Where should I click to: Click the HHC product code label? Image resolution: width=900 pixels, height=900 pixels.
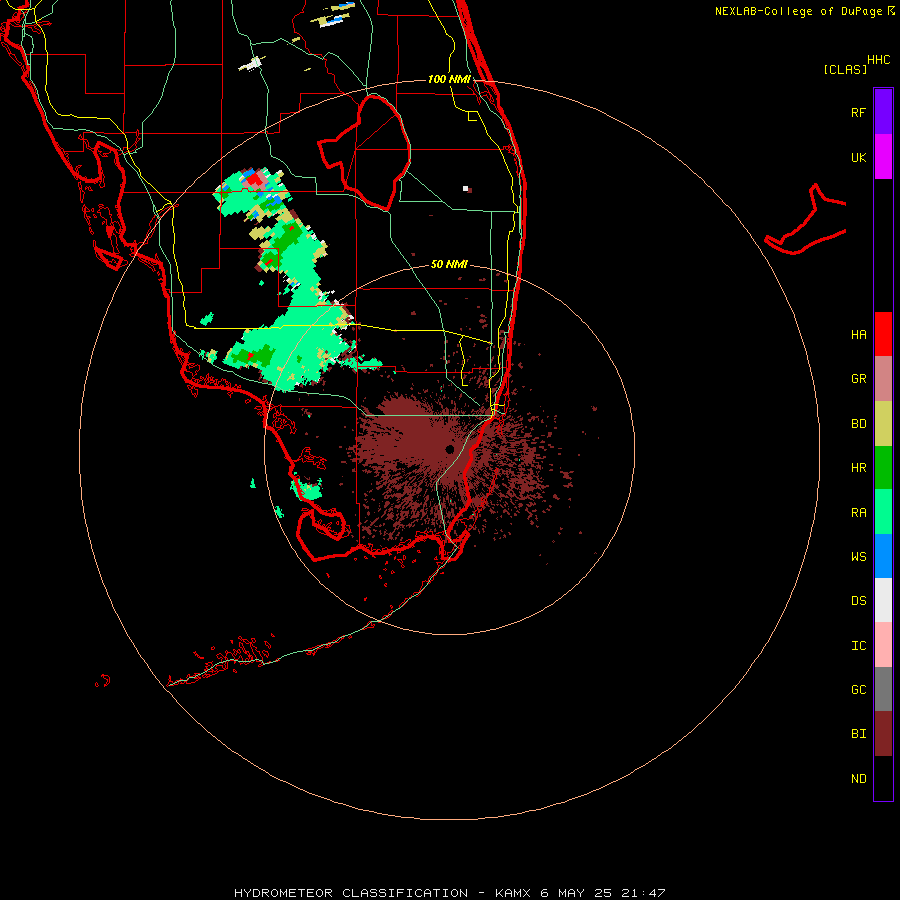pos(878,60)
